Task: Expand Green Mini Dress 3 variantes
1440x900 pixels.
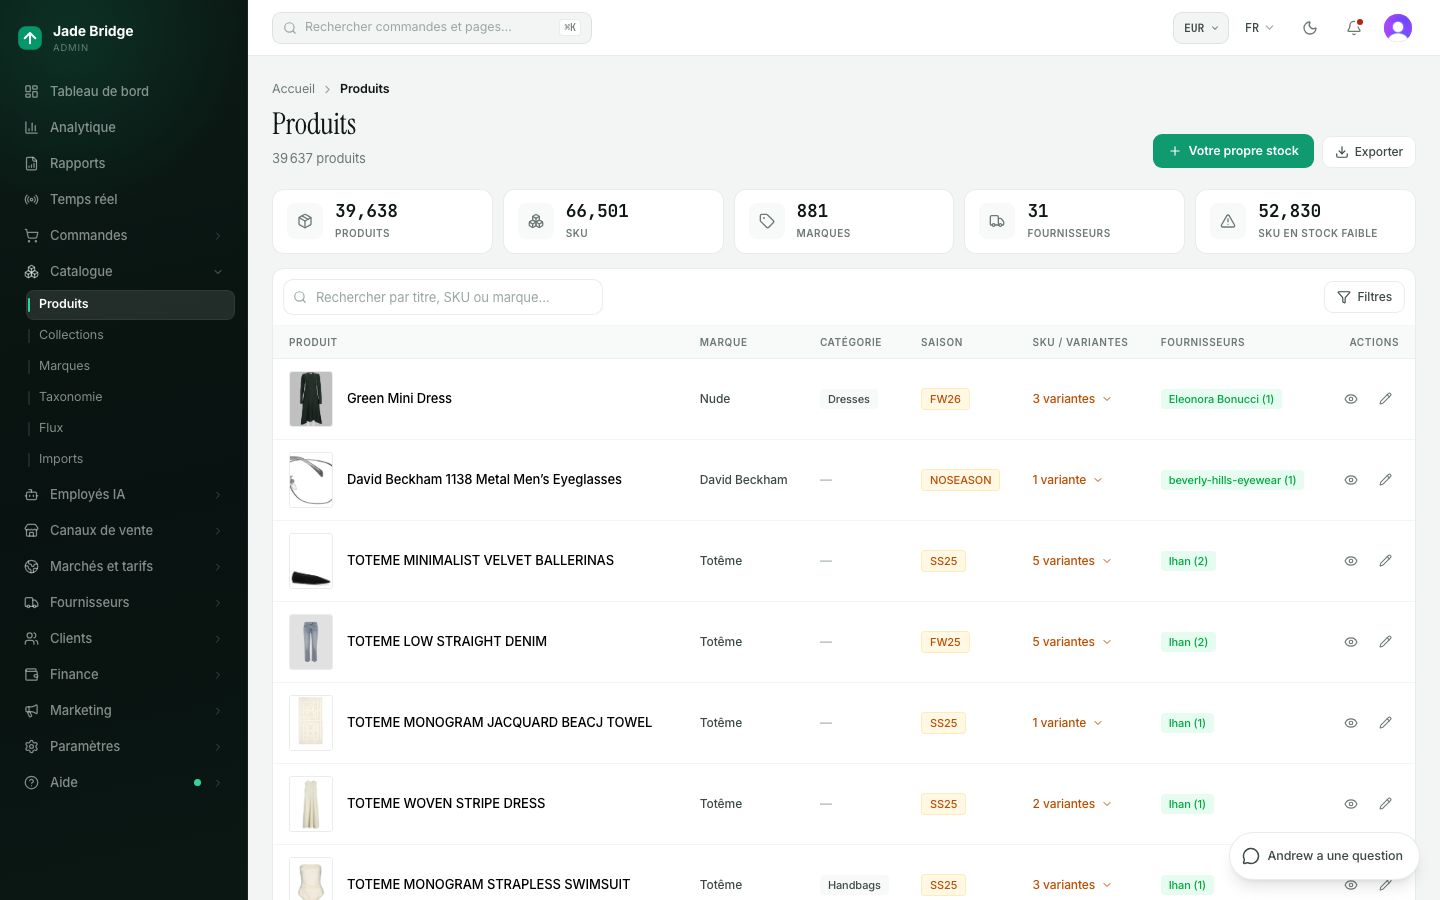Action: tap(1072, 399)
